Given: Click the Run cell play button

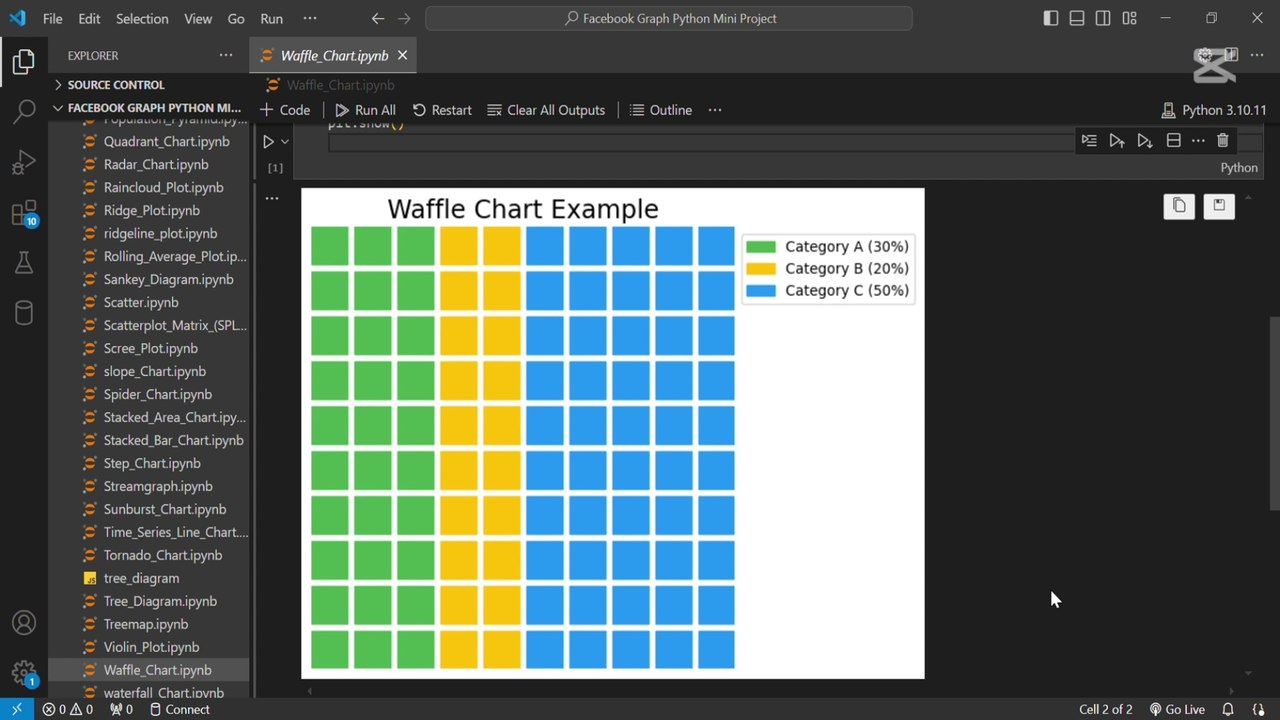Looking at the screenshot, I should point(268,142).
